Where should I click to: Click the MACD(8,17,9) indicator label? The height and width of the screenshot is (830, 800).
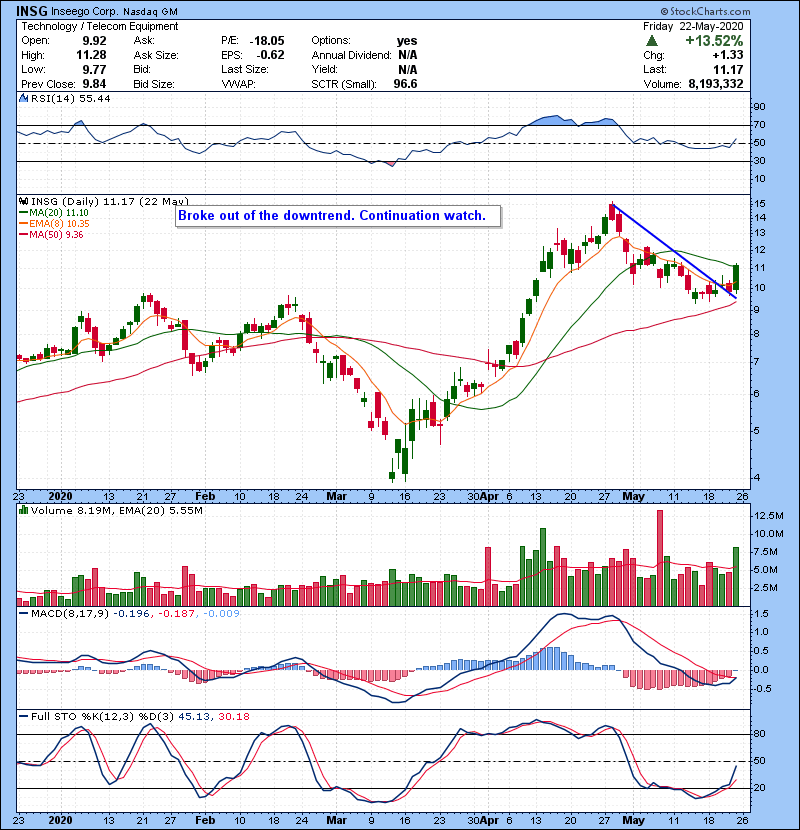click(x=69, y=613)
